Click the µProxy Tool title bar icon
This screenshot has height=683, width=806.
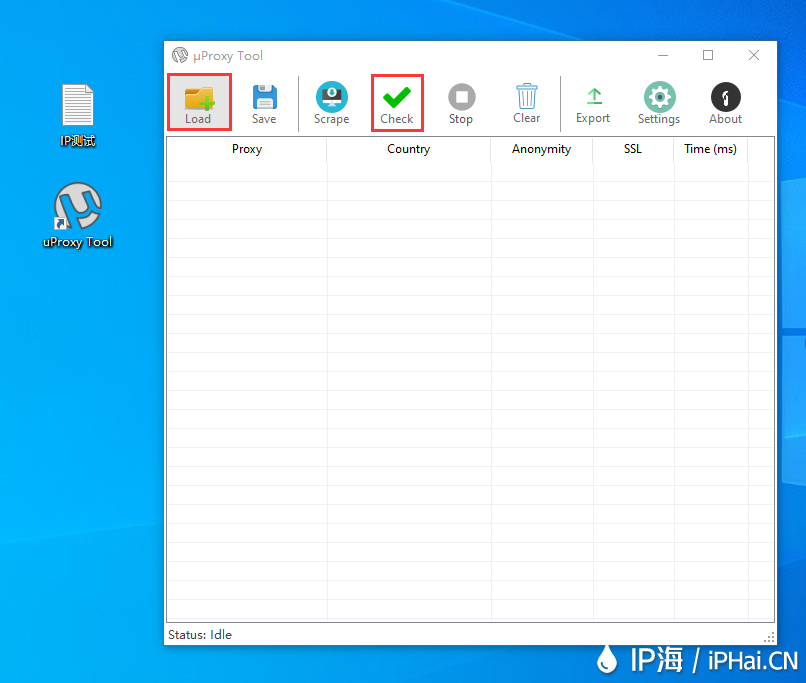(180, 56)
